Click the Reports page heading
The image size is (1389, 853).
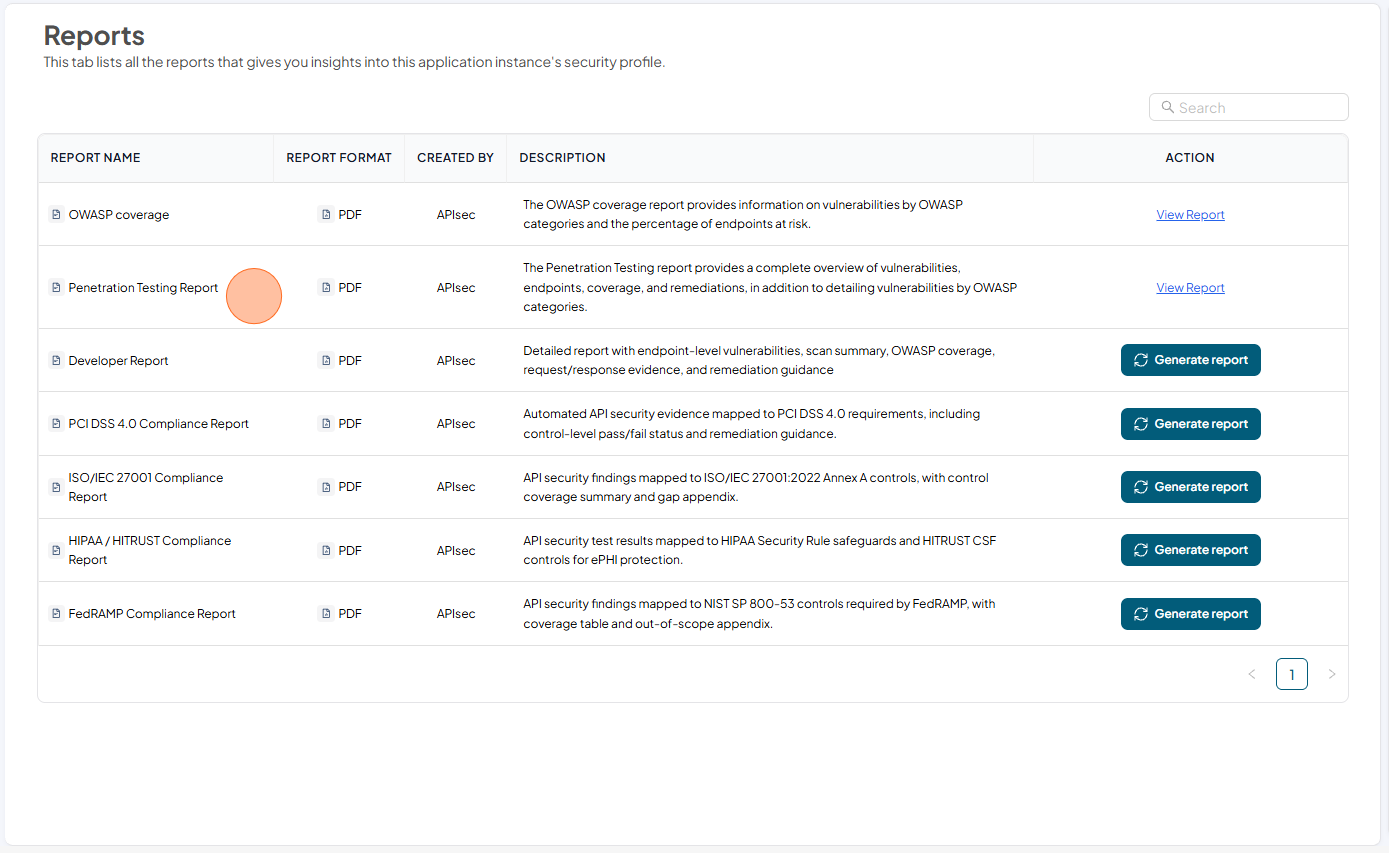[94, 36]
